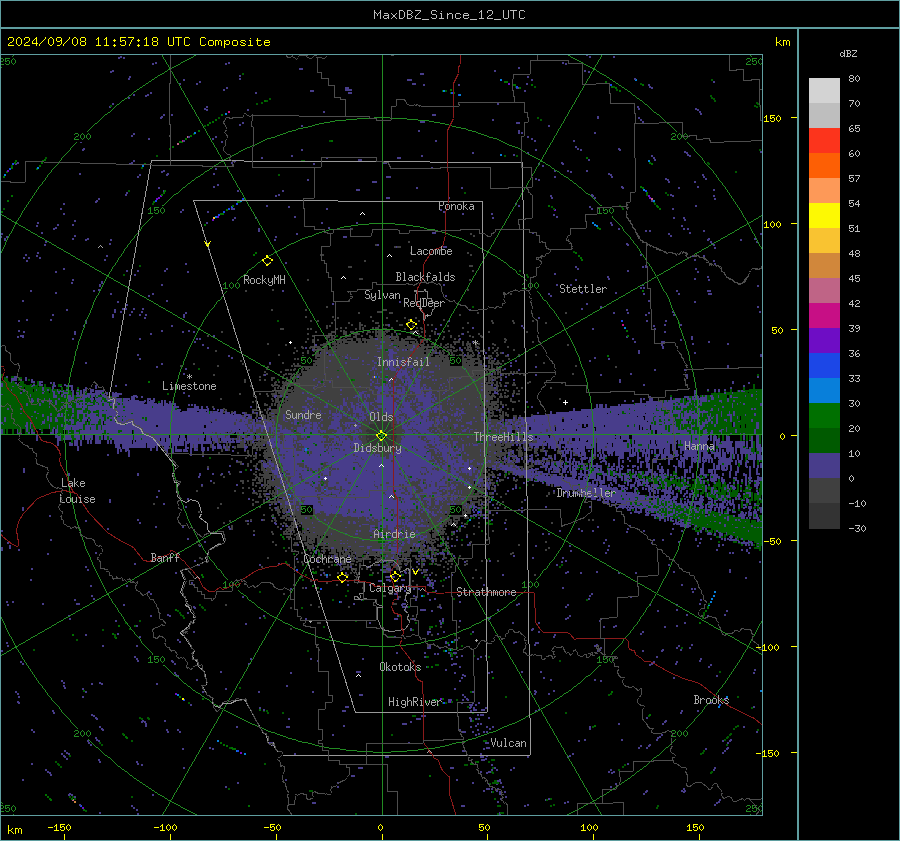Screen dimensions: 900x841
Task: Click the yellow station marker below Cochrane
Action: [343, 578]
